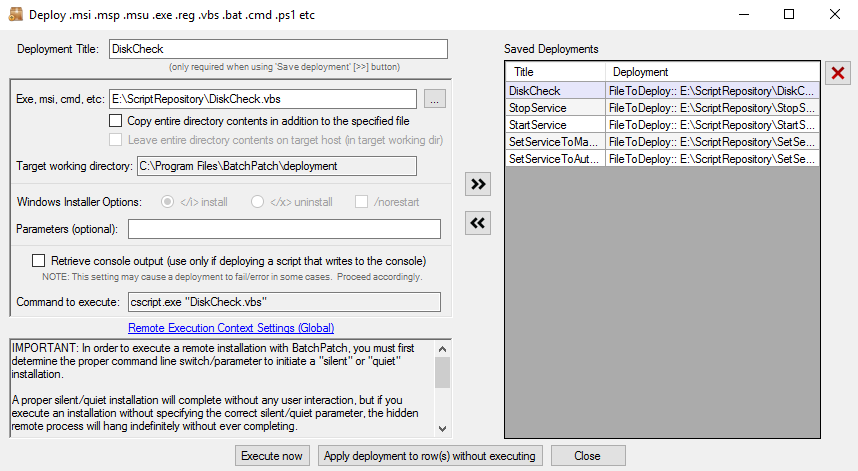
Task: Save deployment using the >> arrow button
Action: tap(478, 184)
